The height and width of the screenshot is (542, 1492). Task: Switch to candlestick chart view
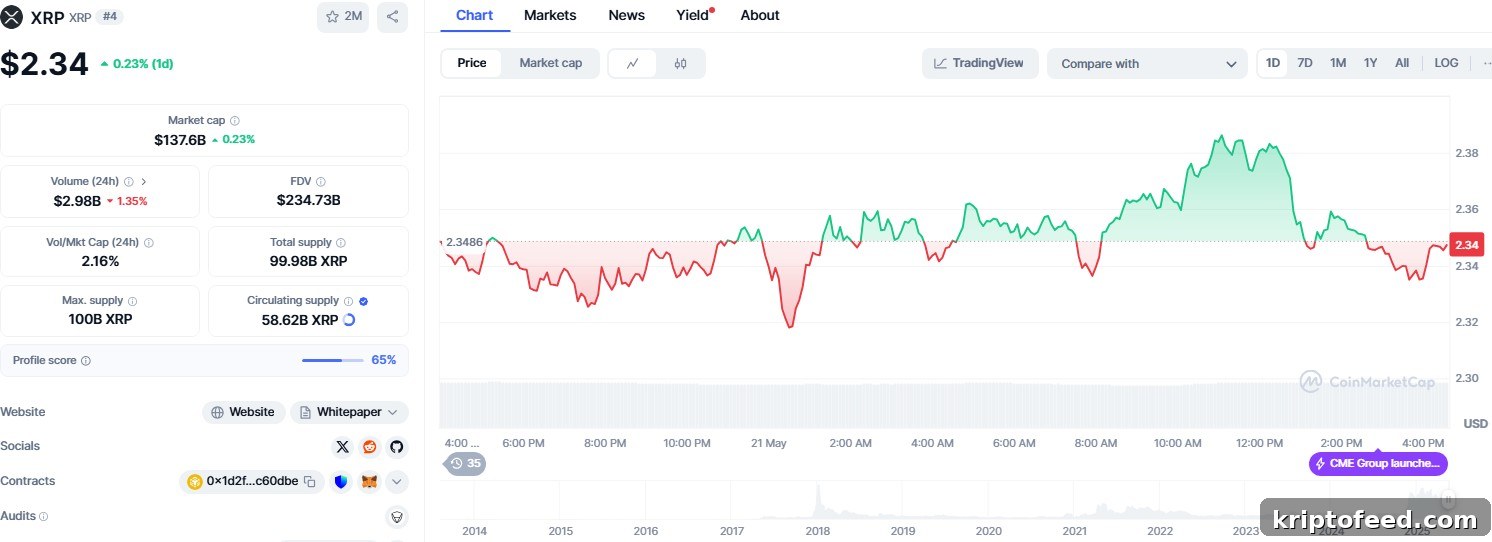pos(681,63)
